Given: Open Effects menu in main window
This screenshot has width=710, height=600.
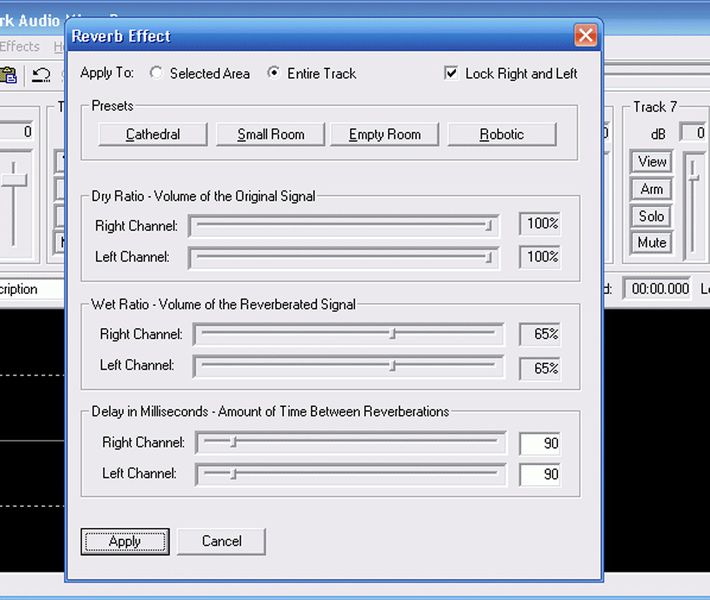Looking at the screenshot, I should point(20,46).
